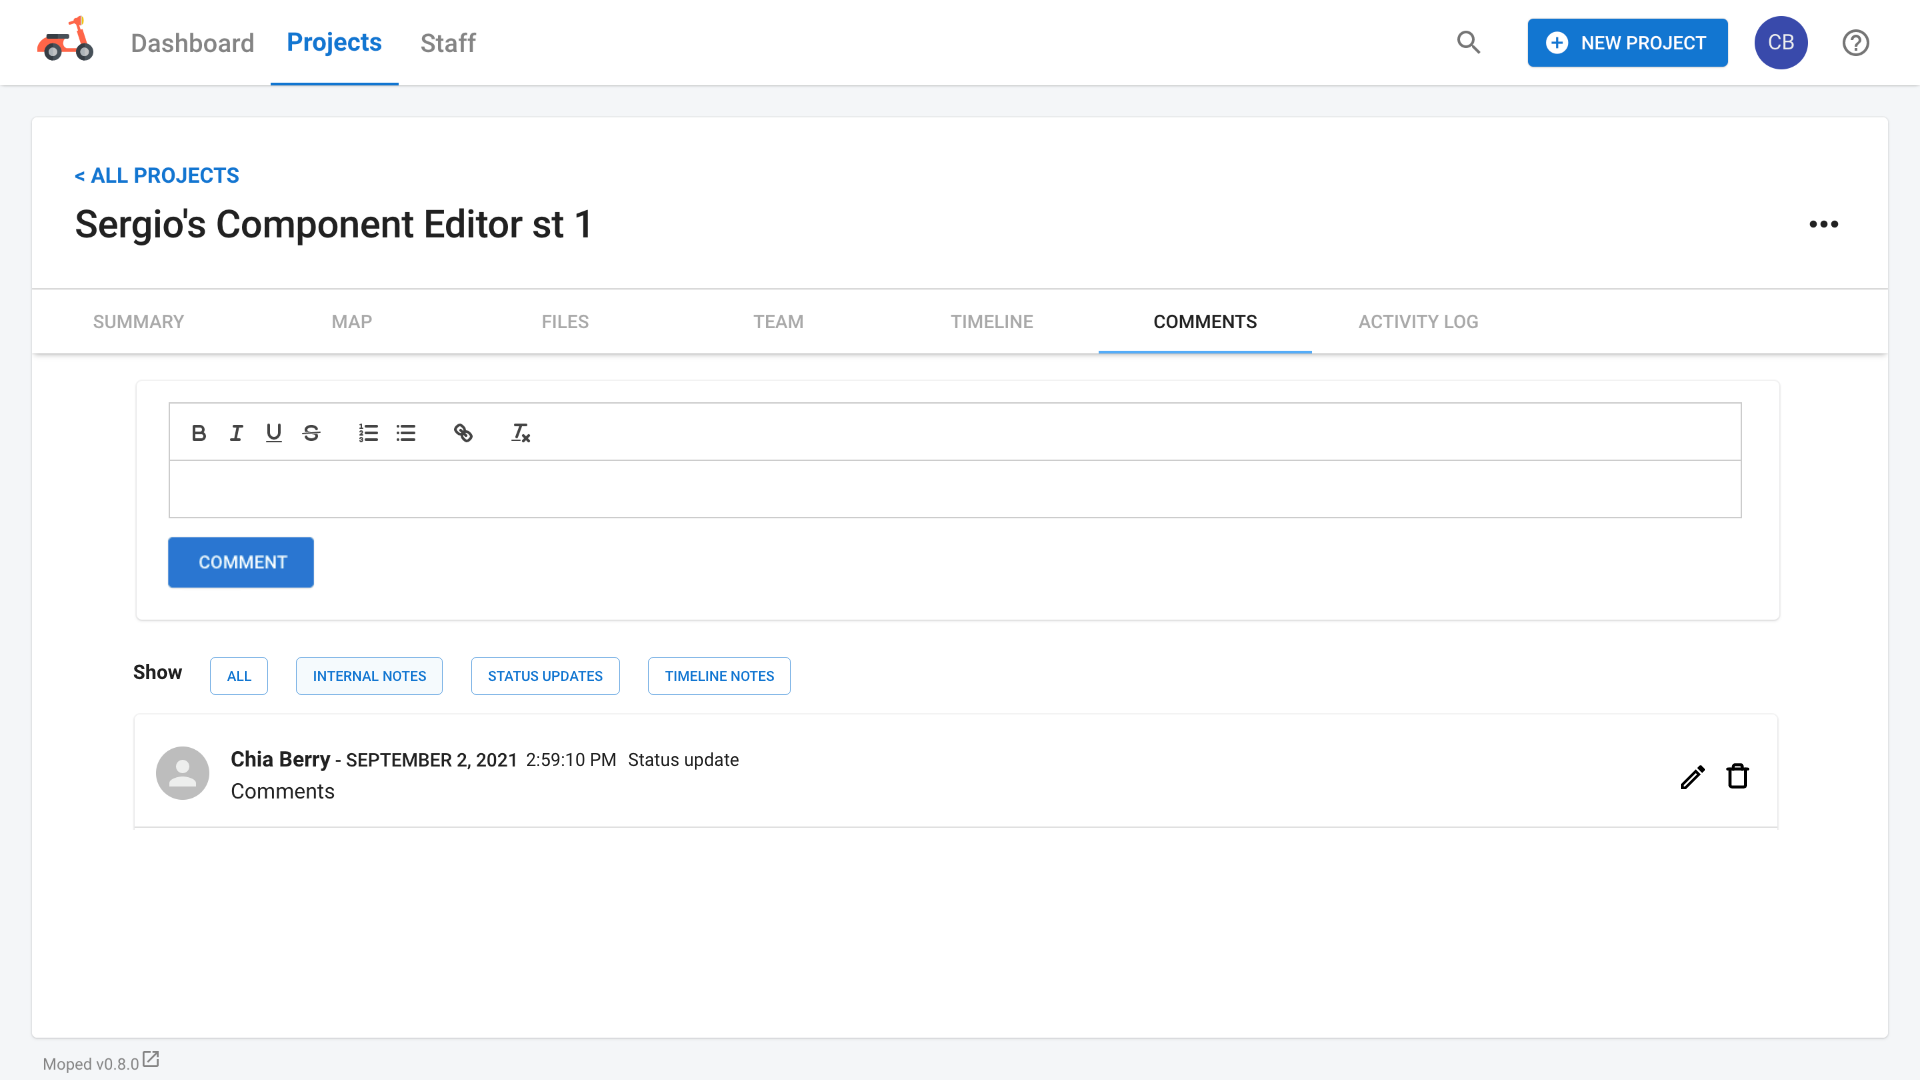Switch to the SUMMARY tab

pos(138,322)
